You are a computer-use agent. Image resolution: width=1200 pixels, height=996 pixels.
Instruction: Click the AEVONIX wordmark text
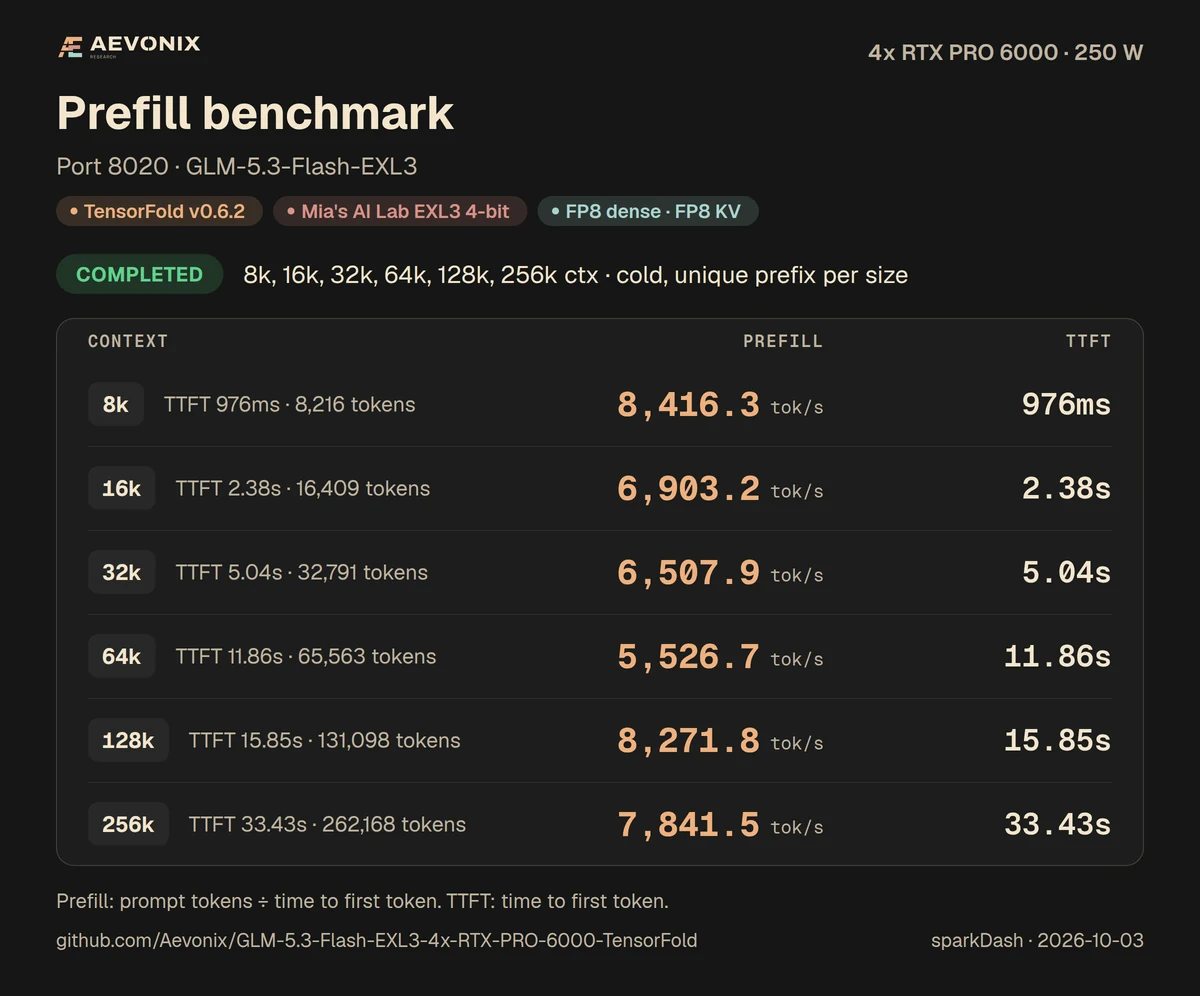[x=145, y=44]
